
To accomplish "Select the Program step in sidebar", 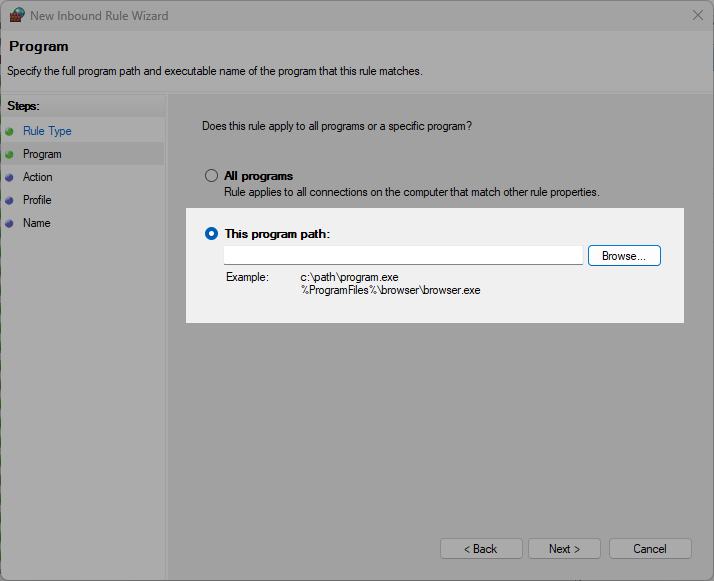I will tap(42, 154).
